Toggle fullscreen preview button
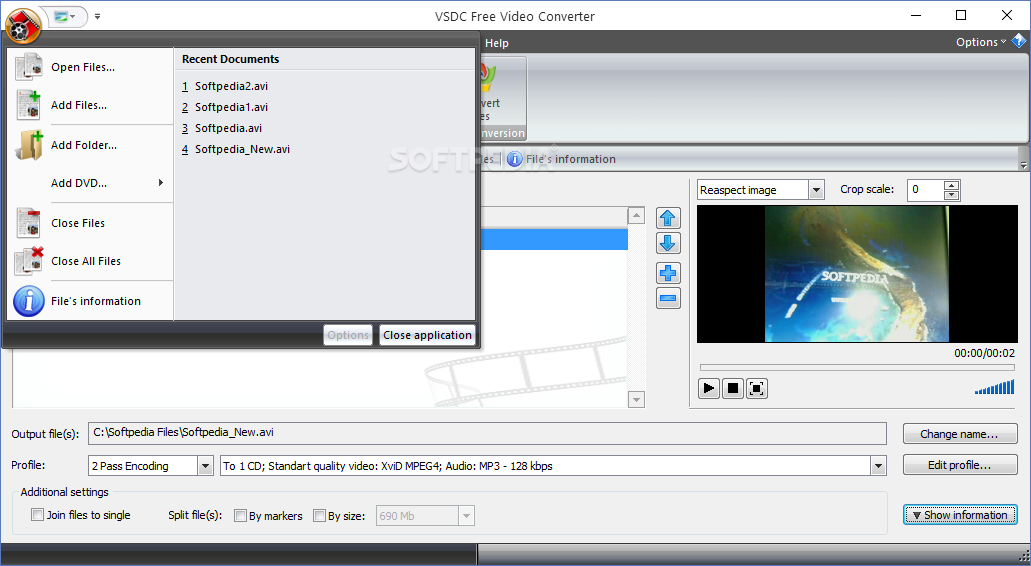1031x566 pixels. 756,389
